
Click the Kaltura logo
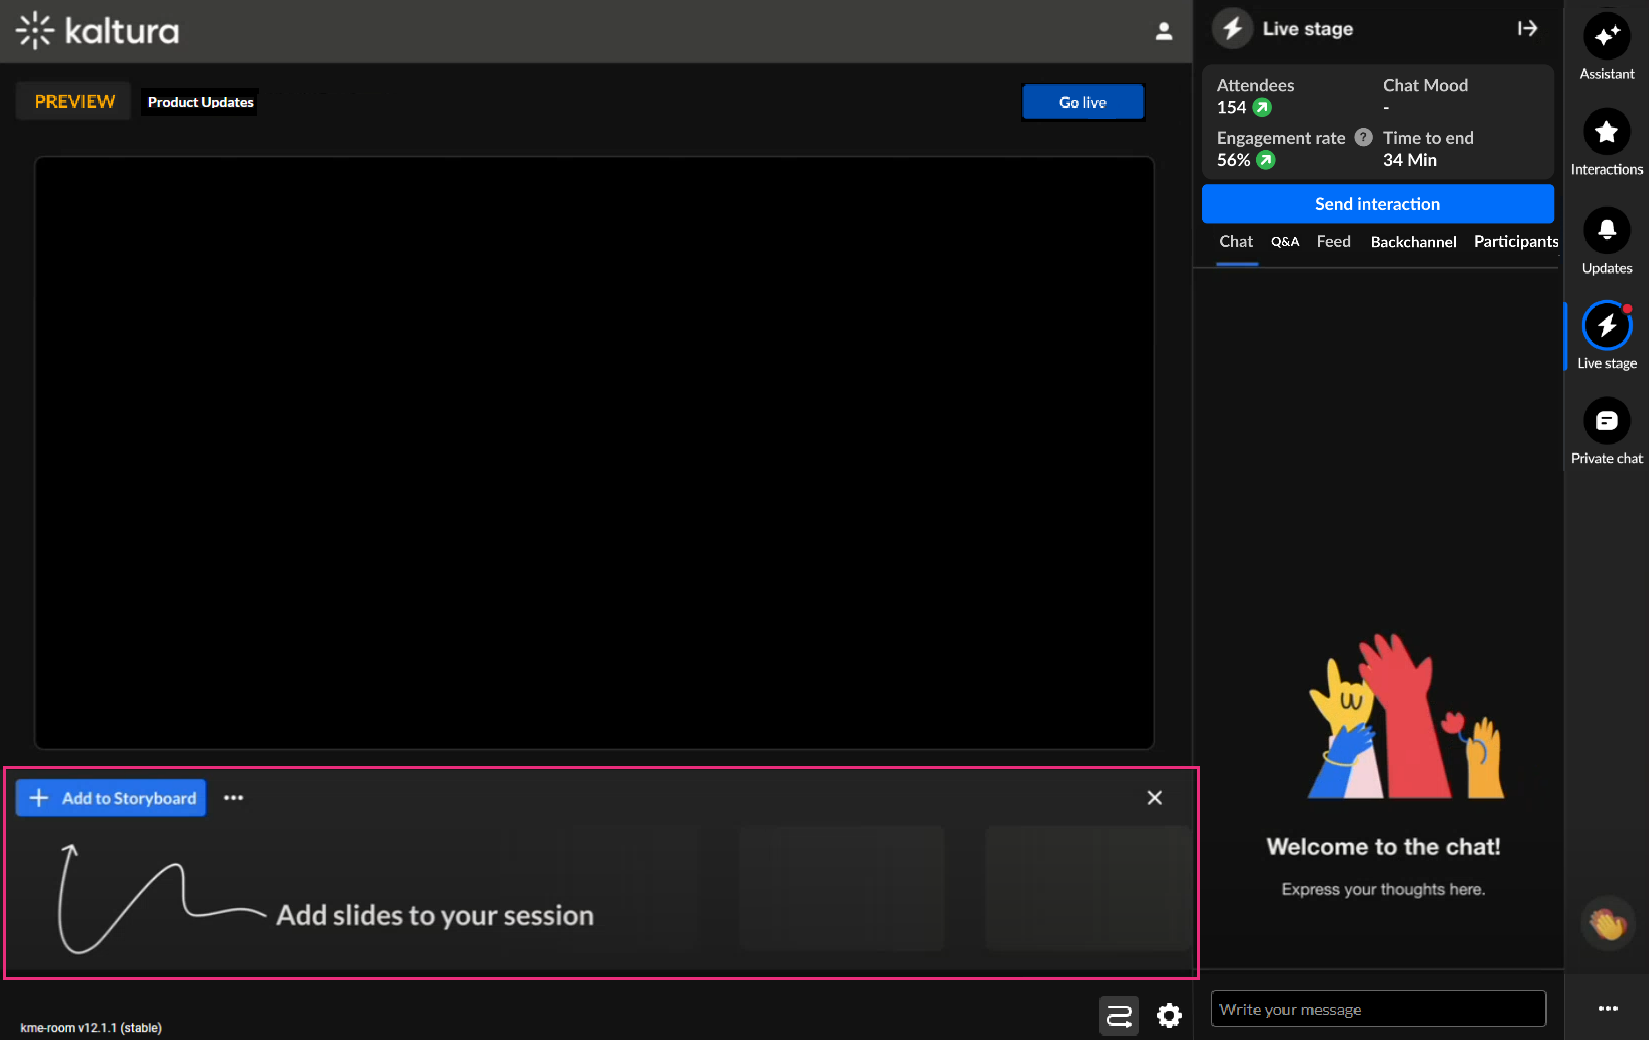98,31
